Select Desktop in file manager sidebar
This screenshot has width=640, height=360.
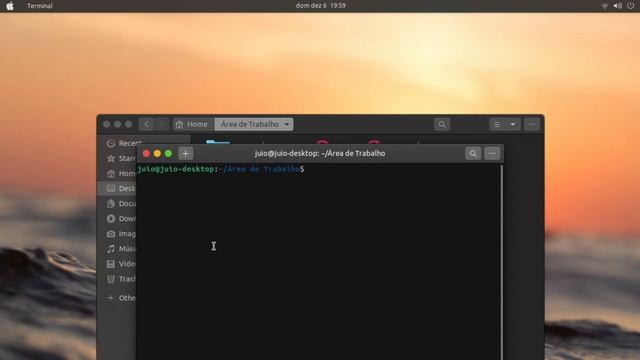118,188
